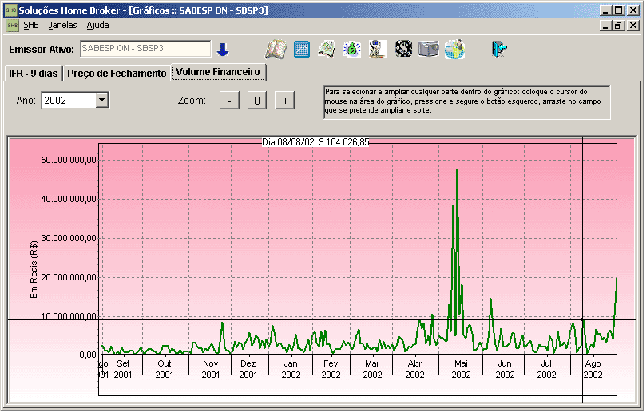Click the blue down arrow beside Emissor Ativo

tap(222, 50)
